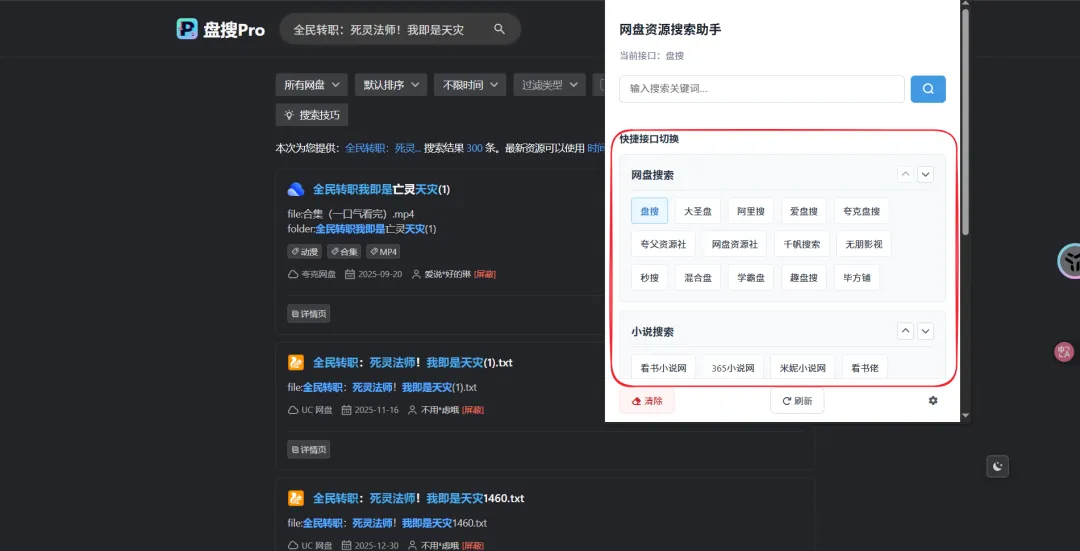Image resolution: width=1080 pixels, height=551 pixels.
Task: Collapse 网盘搜索 section with the up arrow
Action: pos(906,175)
